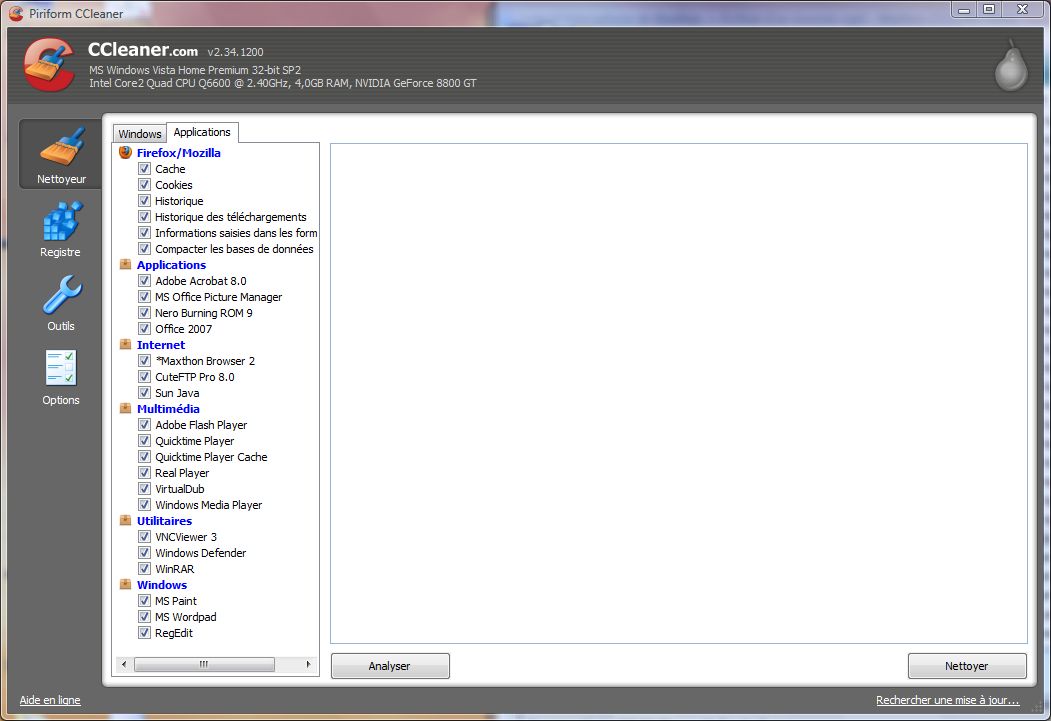The width and height of the screenshot is (1051, 721).
Task: Click inside the empty results pane
Action: point(678,393)
